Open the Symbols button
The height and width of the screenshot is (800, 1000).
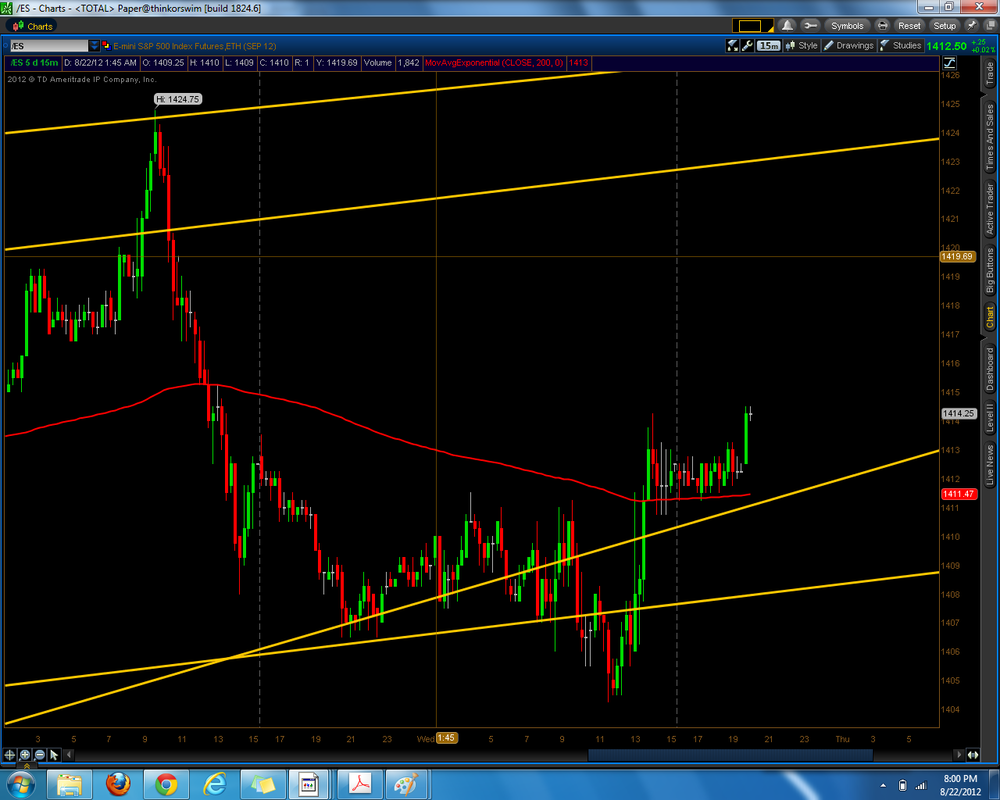(847, 26)
